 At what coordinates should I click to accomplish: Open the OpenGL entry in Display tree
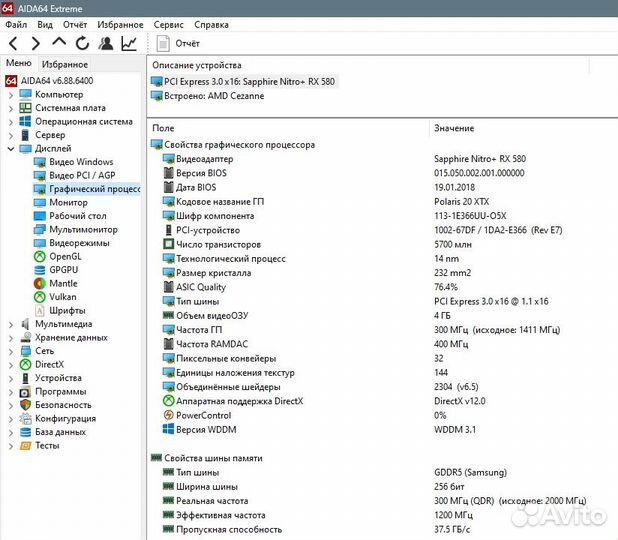pos(65,256)
